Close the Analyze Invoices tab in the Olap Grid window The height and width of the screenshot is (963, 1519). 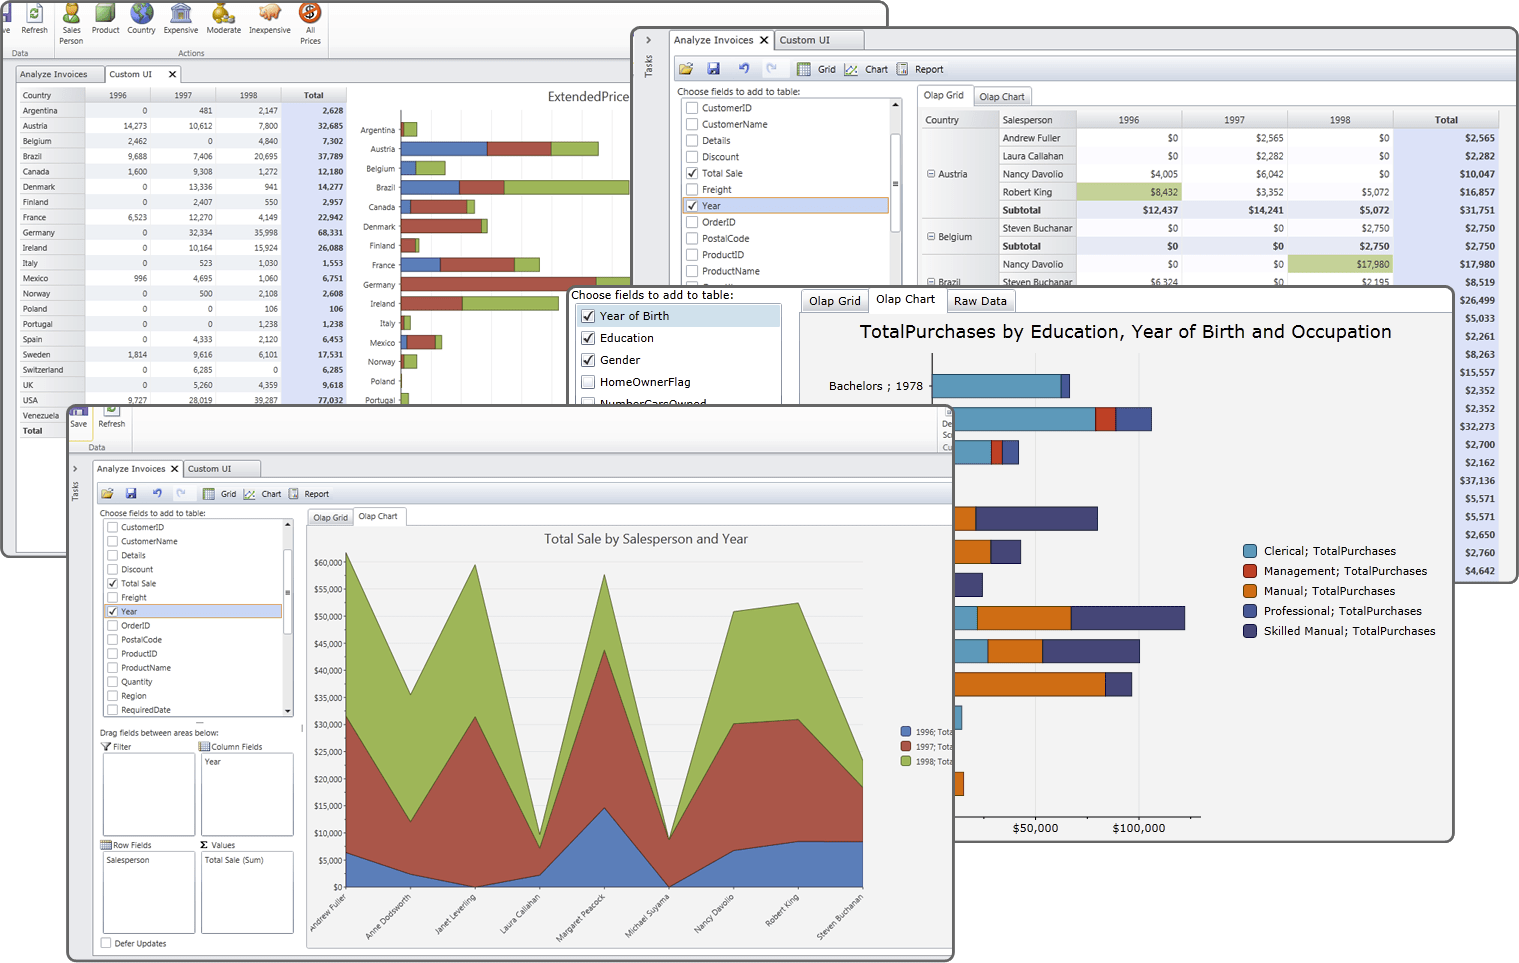[x=764, y=40]
